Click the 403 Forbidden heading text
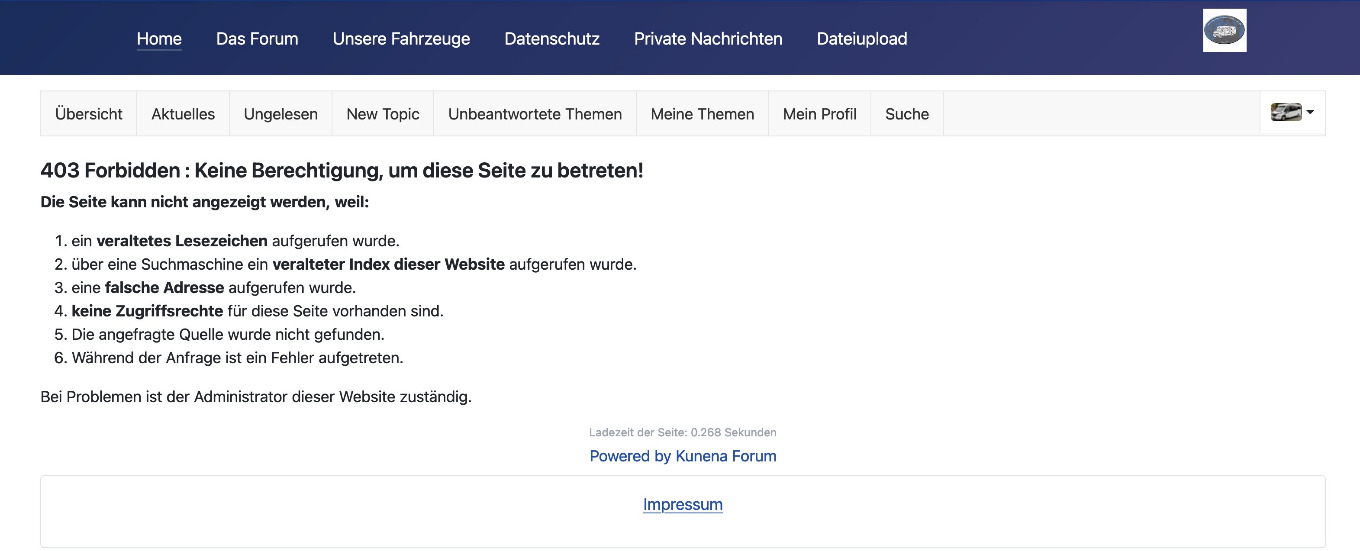Image resolution: width=1360 pixels, height=551 pixels. [x=342, y=171]
